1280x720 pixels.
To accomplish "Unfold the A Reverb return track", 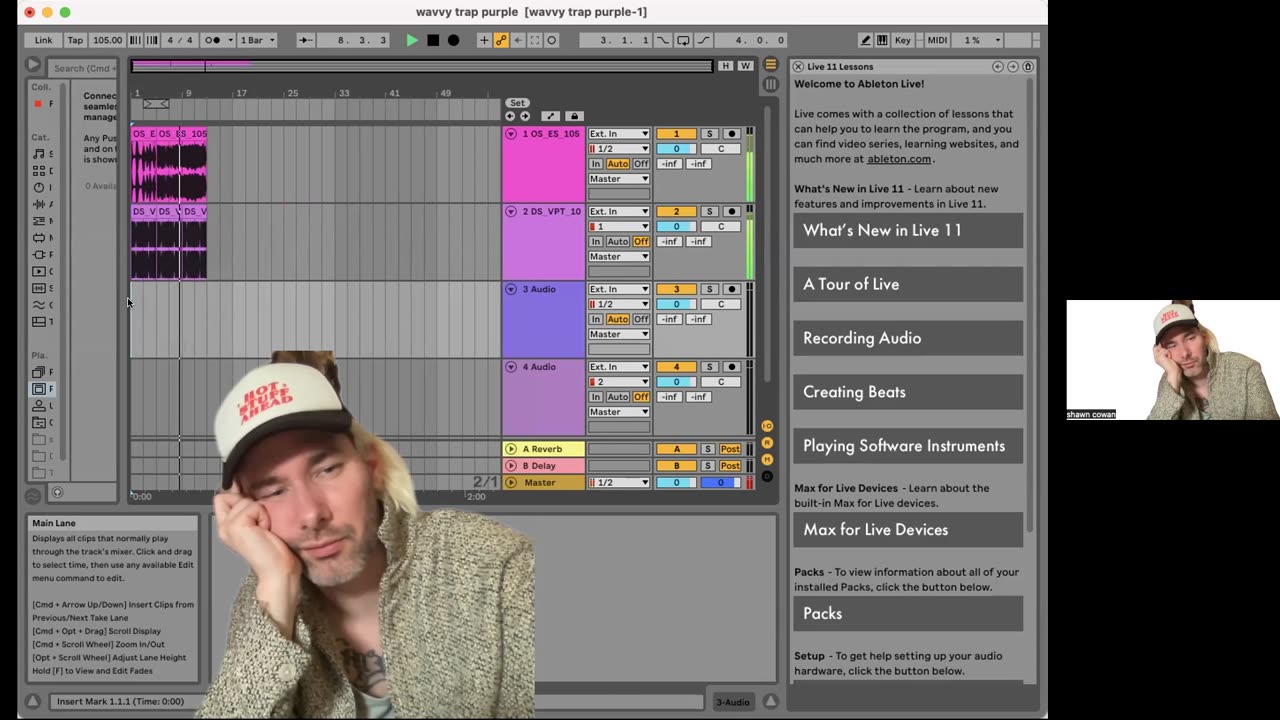I will tap(511, 449).
